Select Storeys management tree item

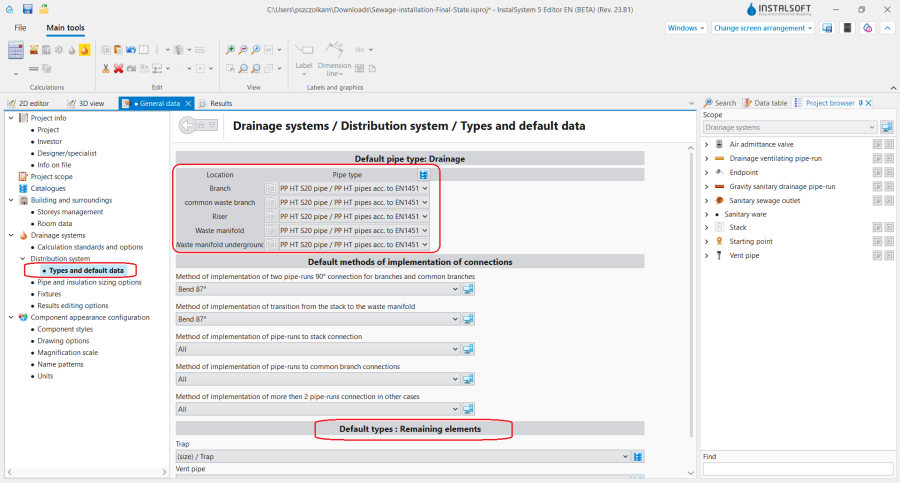point(70,211)
